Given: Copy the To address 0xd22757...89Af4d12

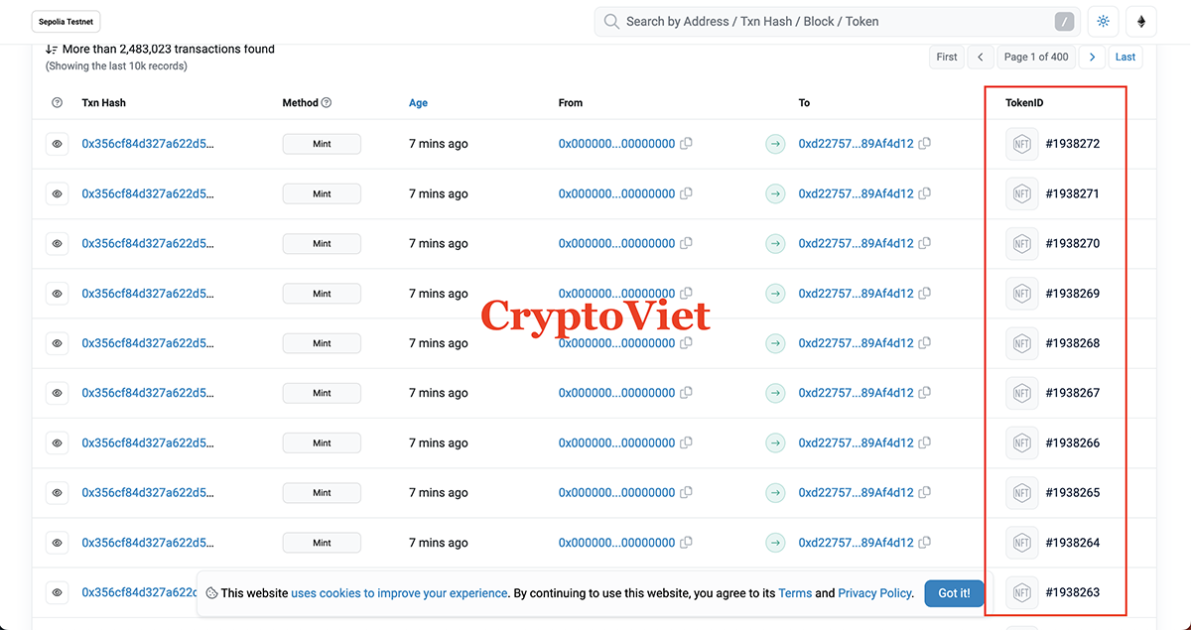Looking at the screenshot, I should pos(924,143).
